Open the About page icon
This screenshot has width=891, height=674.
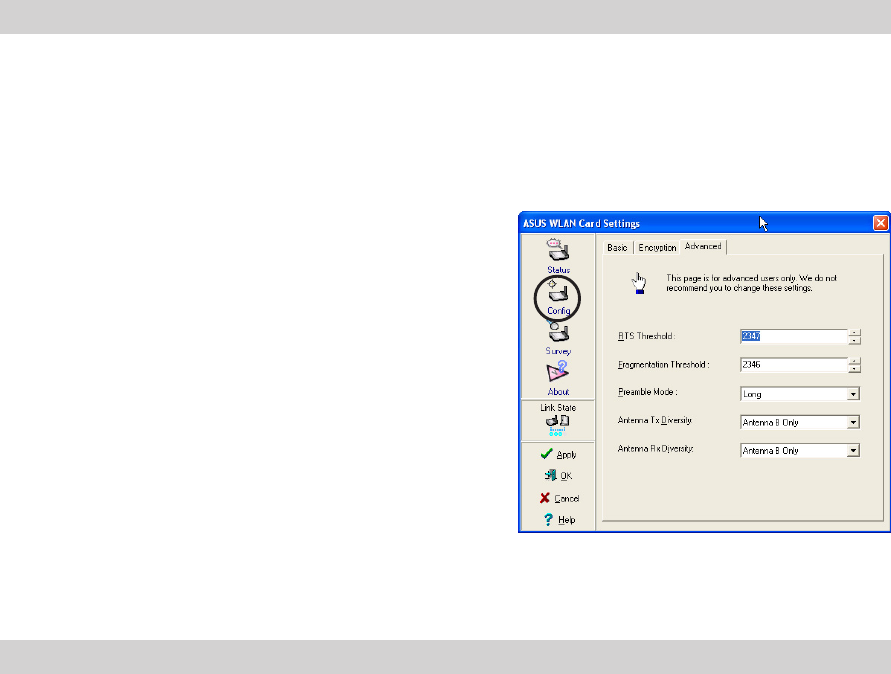(557, 372)
